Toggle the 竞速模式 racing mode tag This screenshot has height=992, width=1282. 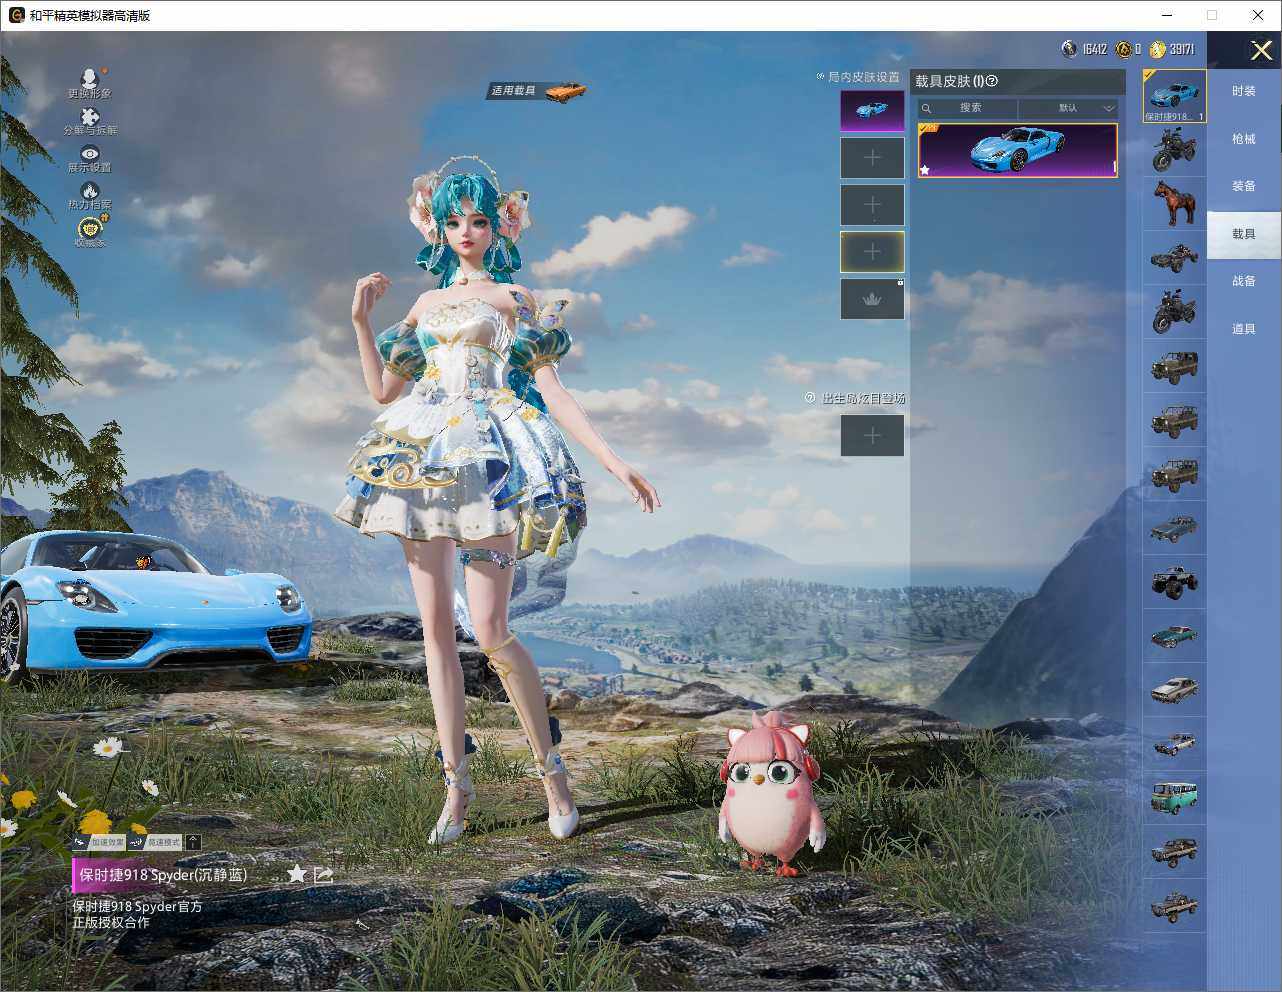[x=155, y=842]
